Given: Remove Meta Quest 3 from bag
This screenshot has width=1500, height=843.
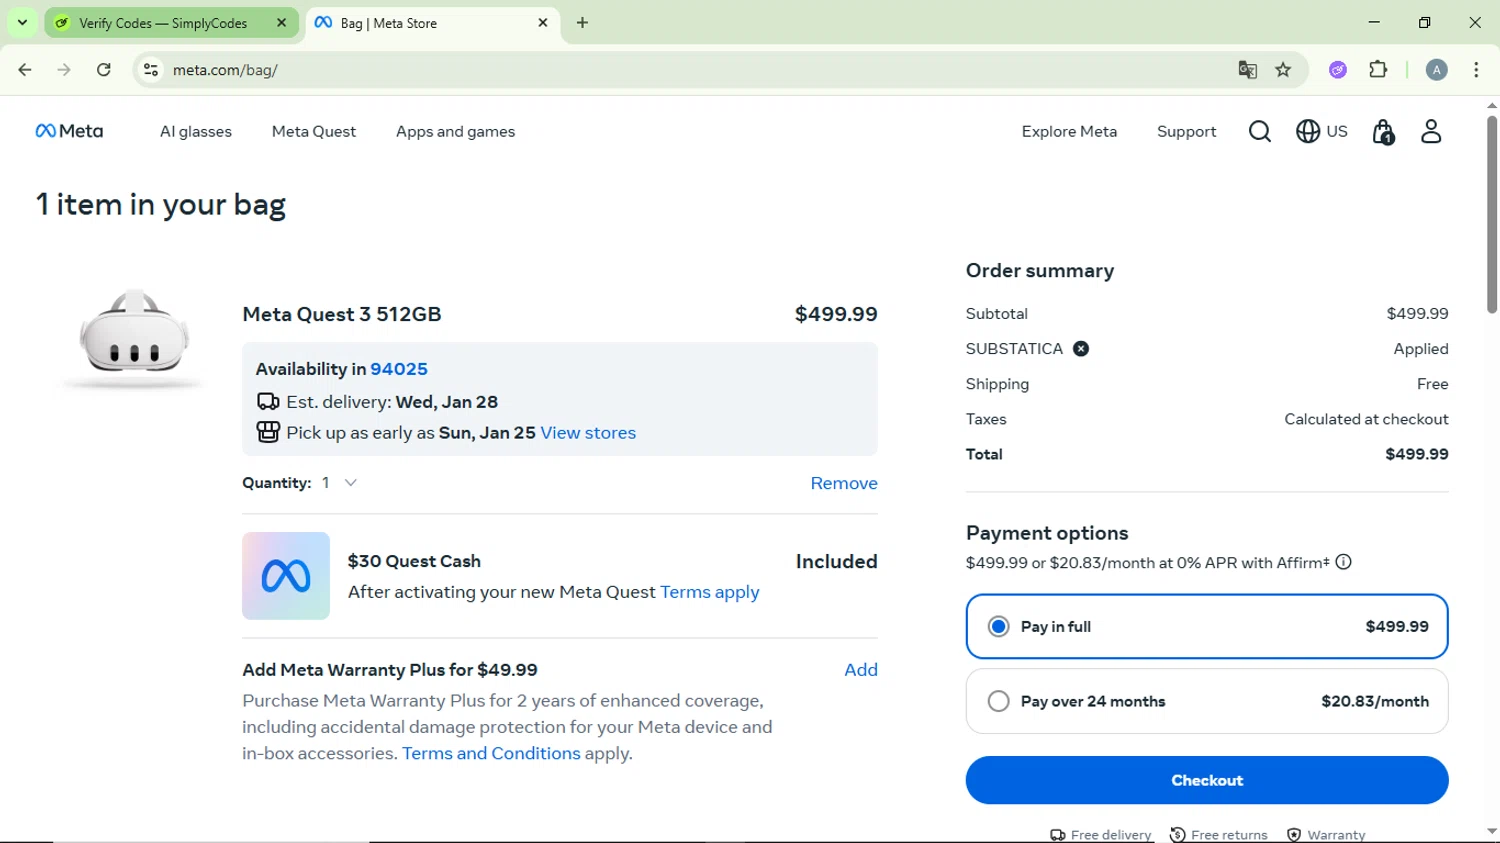Looking at the screenshot, I should 844,483.
